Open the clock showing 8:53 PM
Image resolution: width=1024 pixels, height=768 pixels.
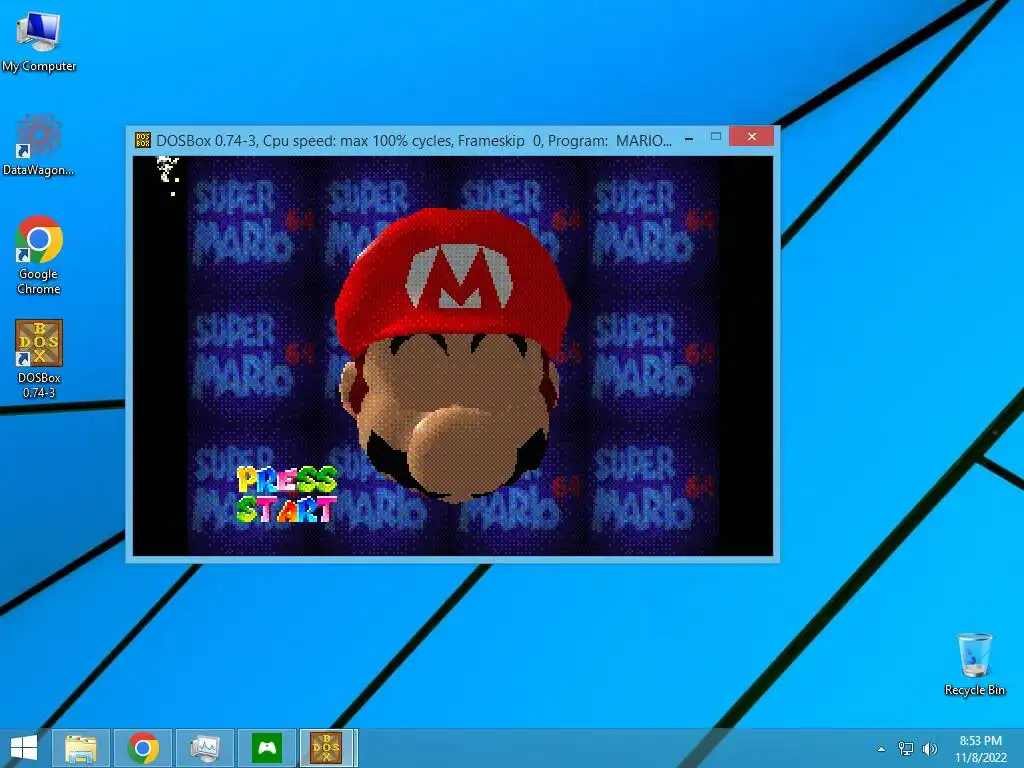[x=981, y=748]
